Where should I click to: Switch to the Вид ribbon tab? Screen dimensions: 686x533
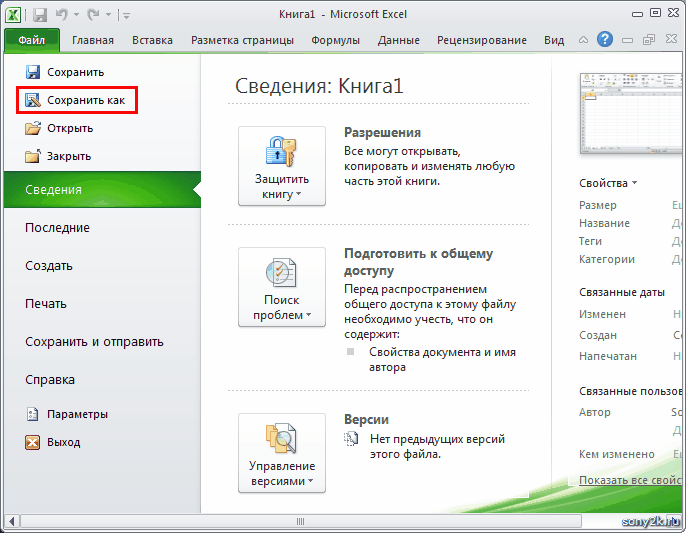554,40
